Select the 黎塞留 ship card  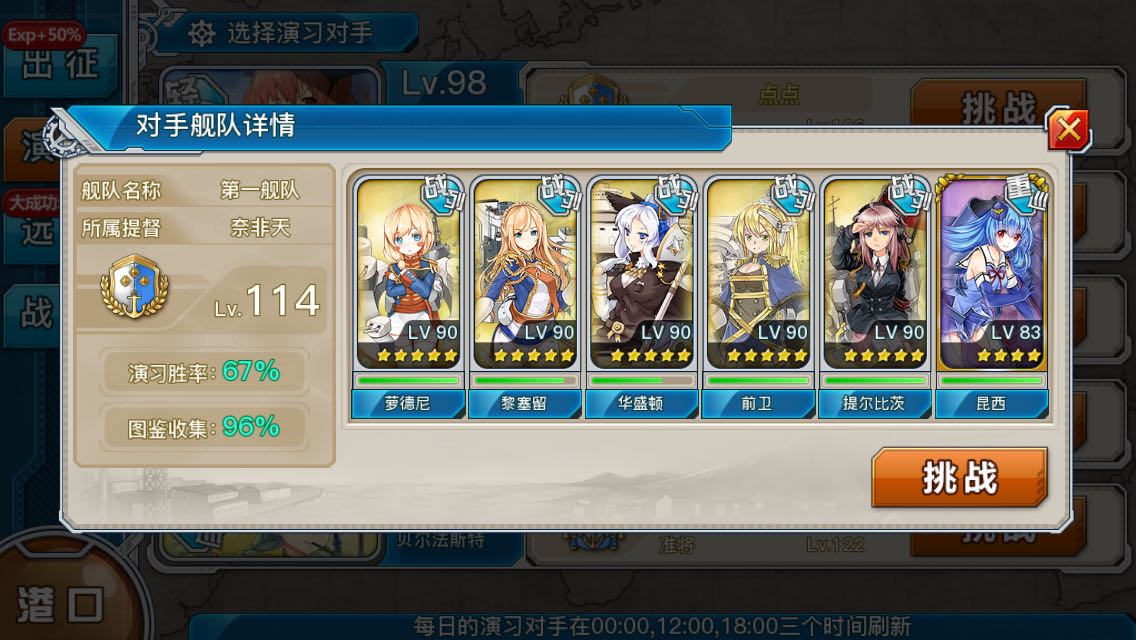(x=525, y=297)
